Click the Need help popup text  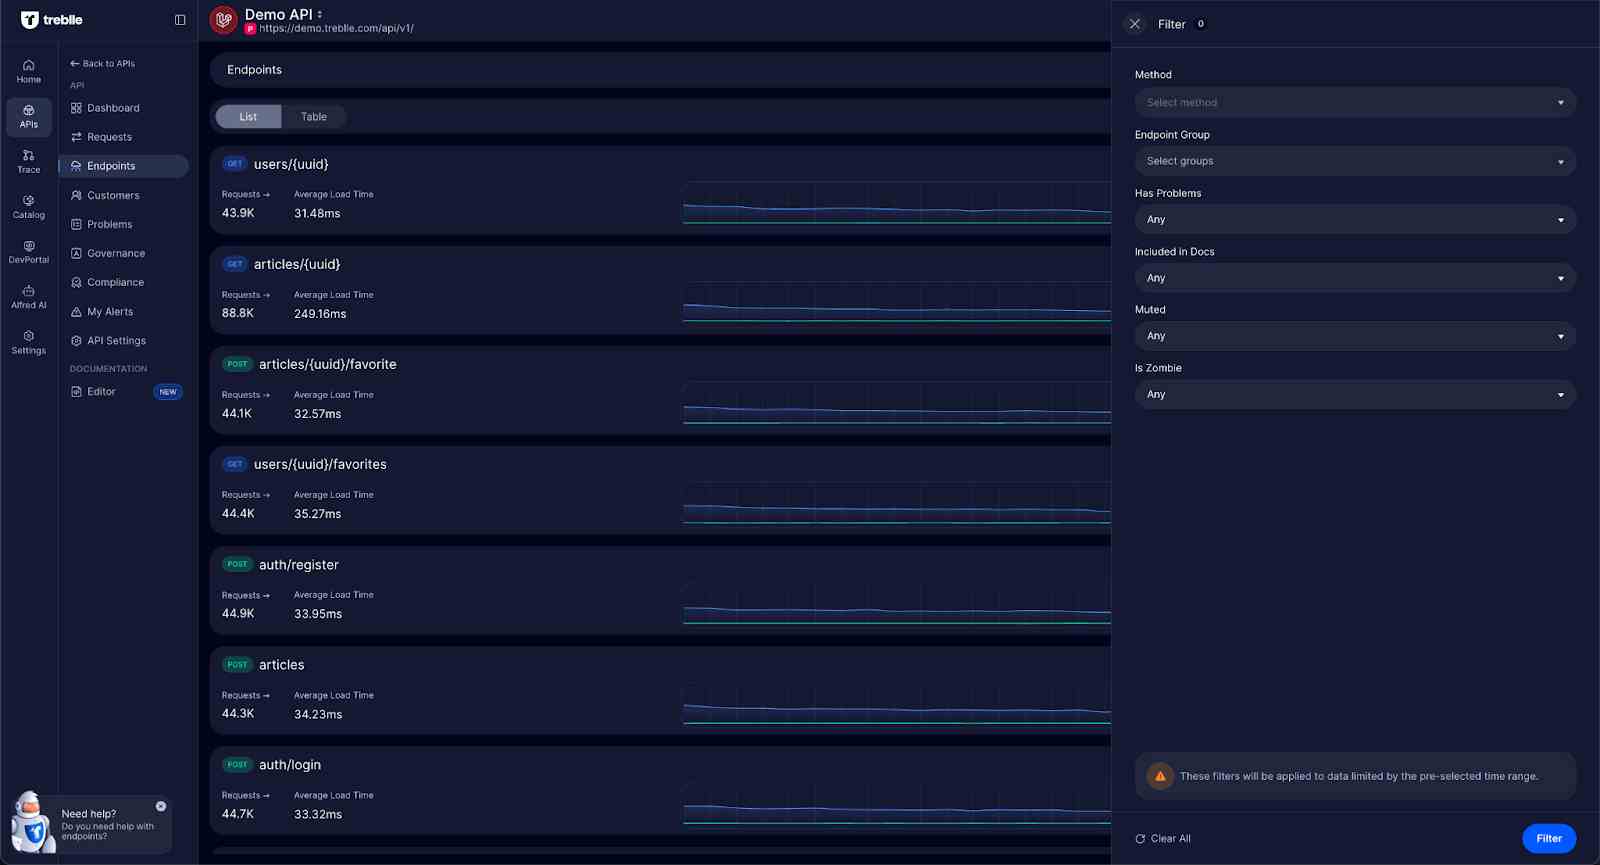point(107,824)
